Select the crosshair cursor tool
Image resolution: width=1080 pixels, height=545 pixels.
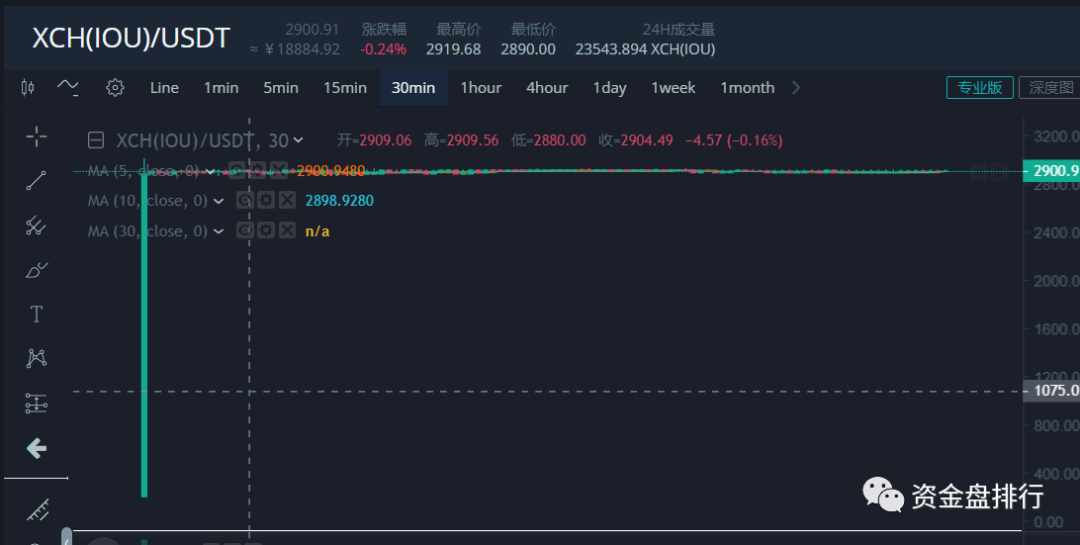[x=37, y=136]
